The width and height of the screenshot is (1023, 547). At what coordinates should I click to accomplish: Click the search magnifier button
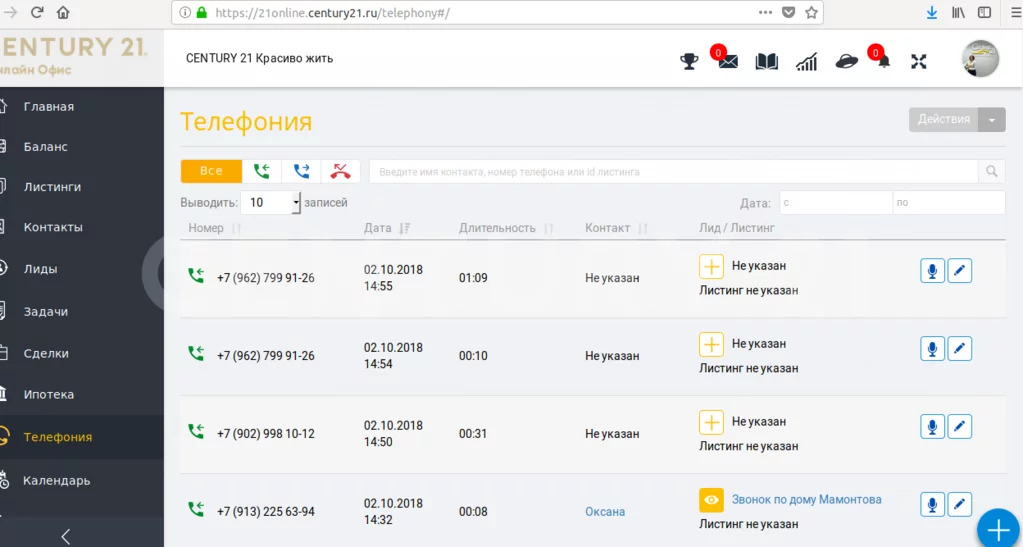click(992, 172)
